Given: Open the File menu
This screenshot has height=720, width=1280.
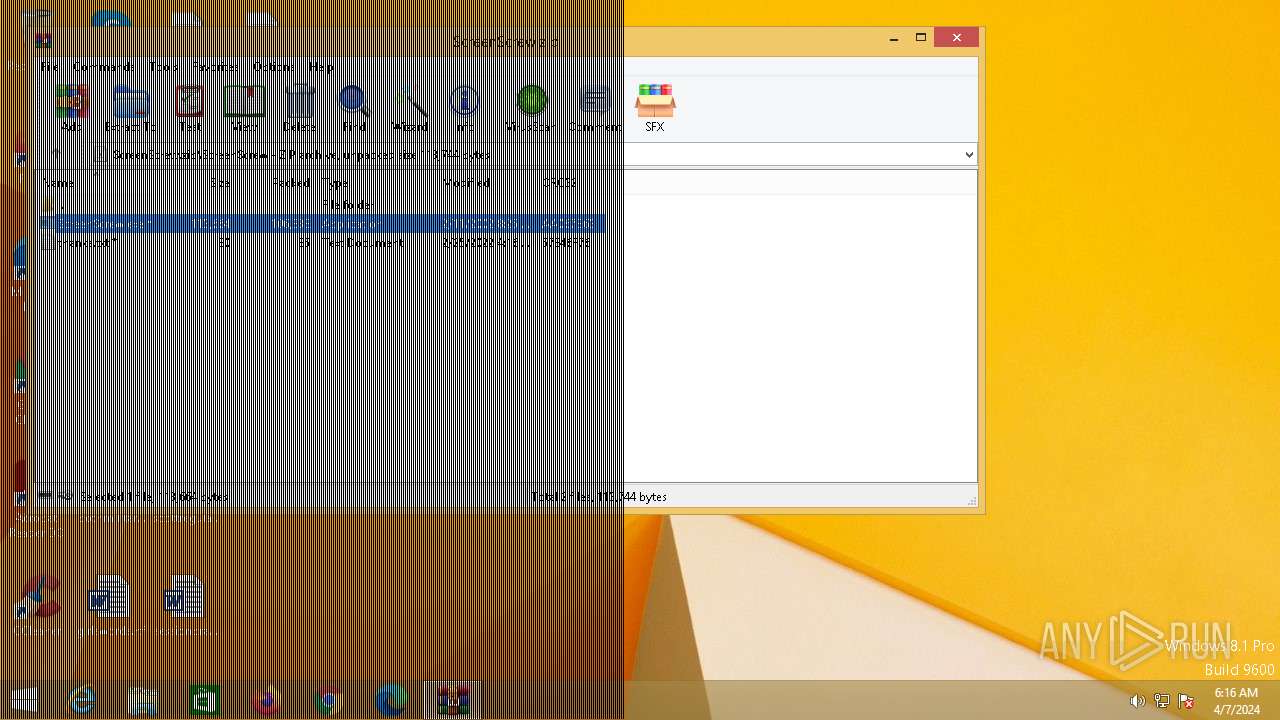Looking at the screenshot, I should tap(50, 67).
